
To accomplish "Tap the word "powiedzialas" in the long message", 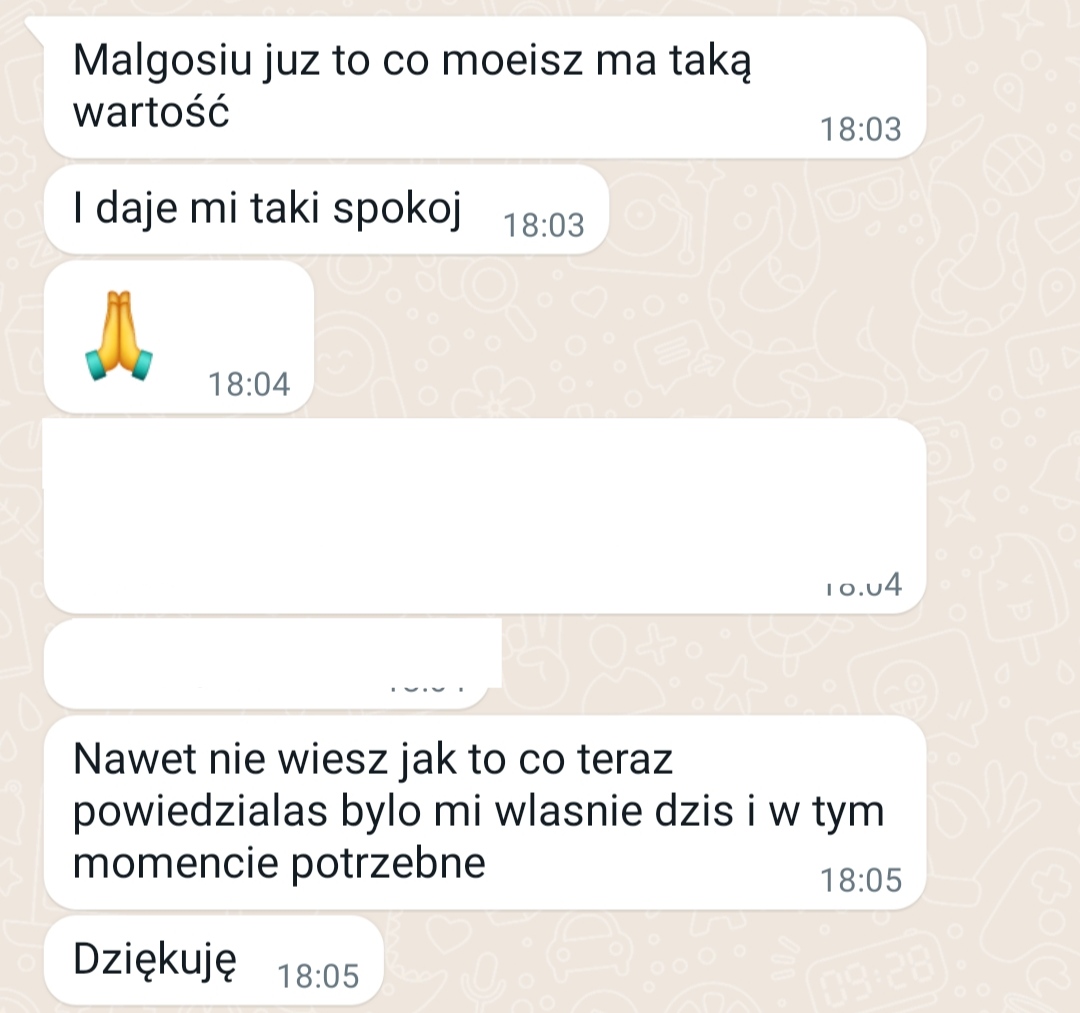I will (200, 812).
